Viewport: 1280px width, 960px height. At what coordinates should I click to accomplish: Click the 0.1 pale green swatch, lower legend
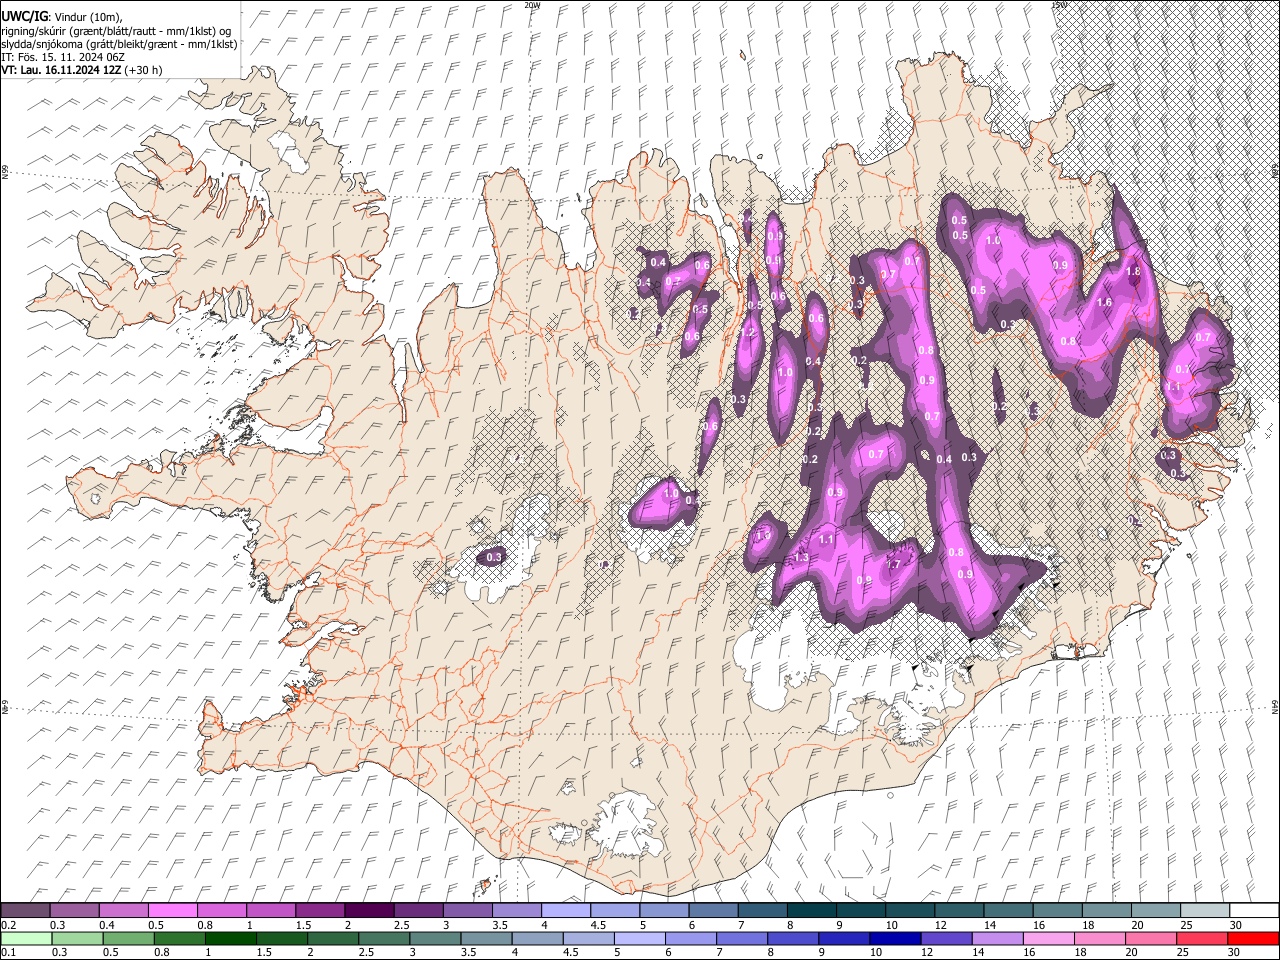(26, 938)
